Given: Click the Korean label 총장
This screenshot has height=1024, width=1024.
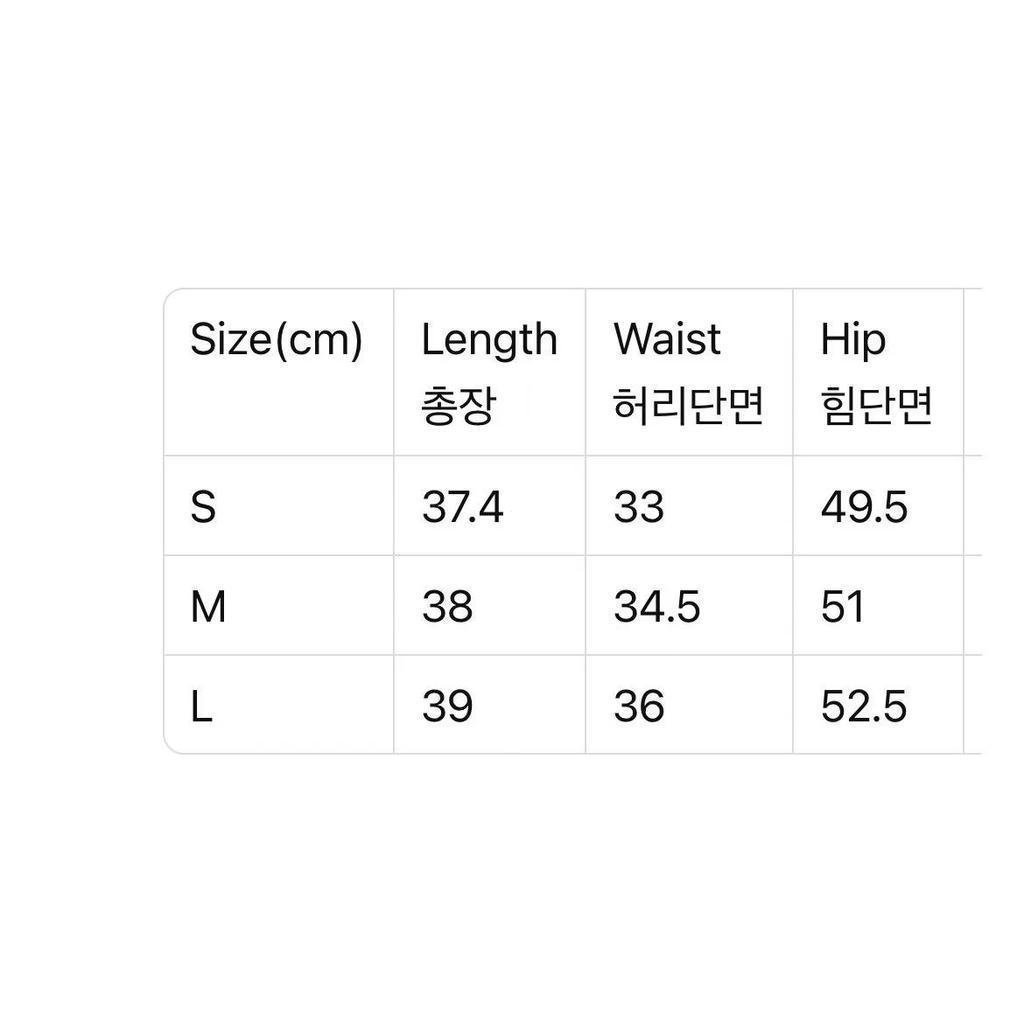Looking at the screenshot, I should click(458, 408).
